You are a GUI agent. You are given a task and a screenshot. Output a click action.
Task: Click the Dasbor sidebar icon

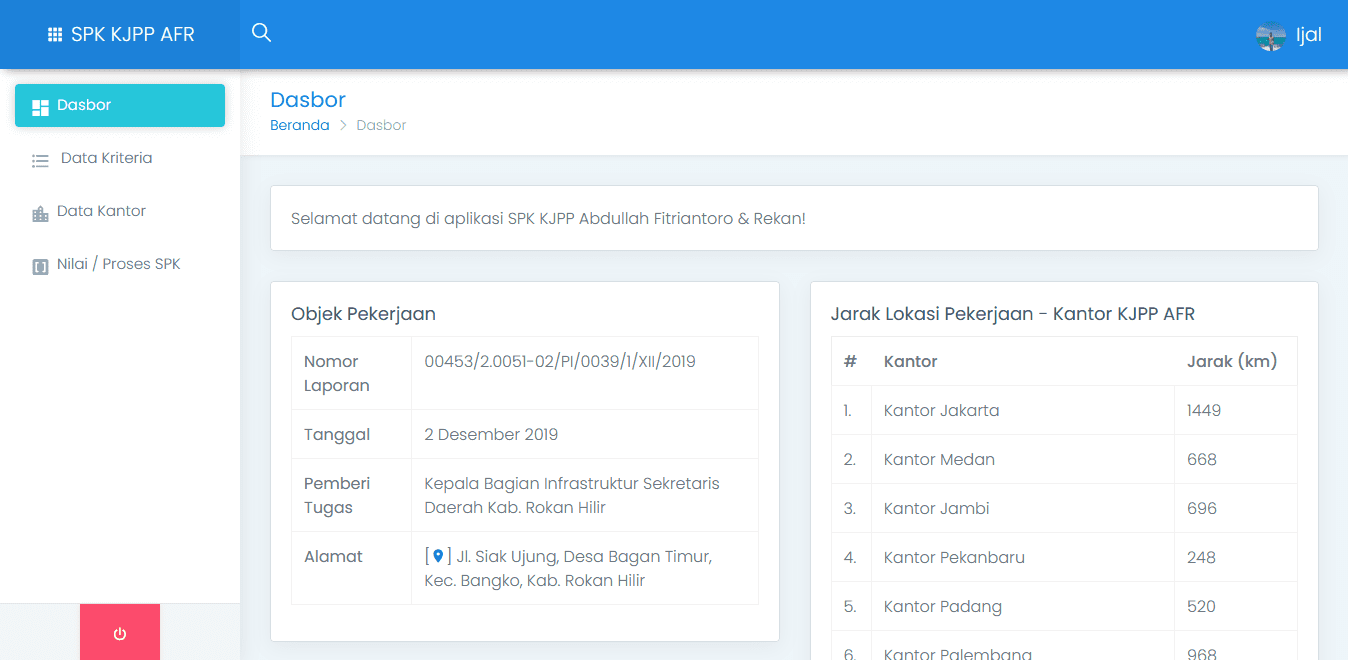click(40, 107)
